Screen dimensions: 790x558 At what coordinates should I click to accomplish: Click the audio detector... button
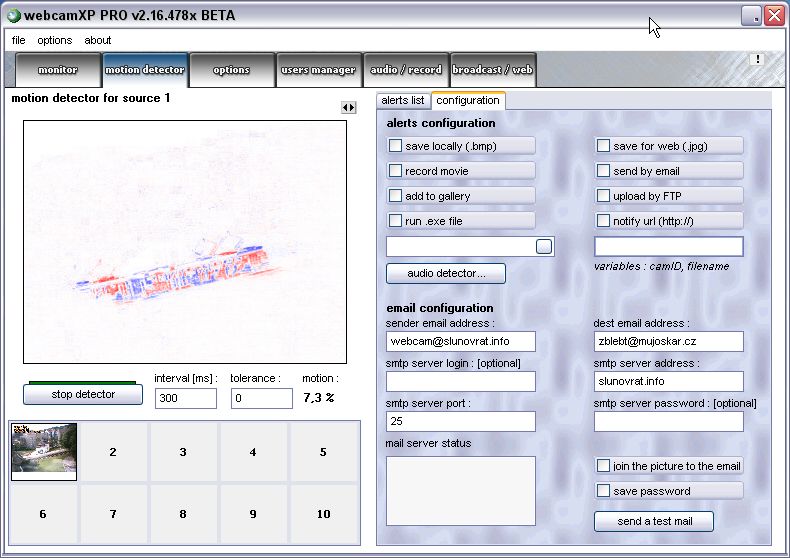[446, 273]
